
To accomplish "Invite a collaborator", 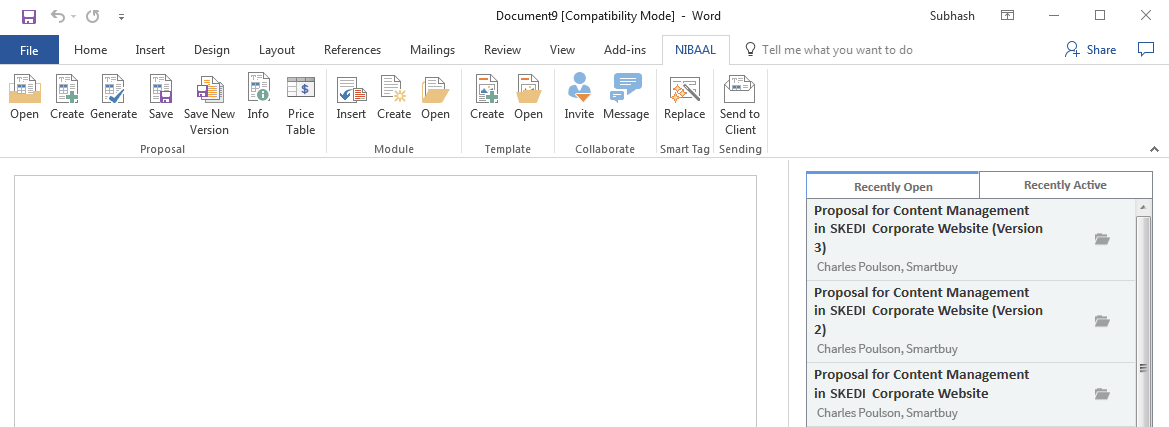I will coord(579,97).
